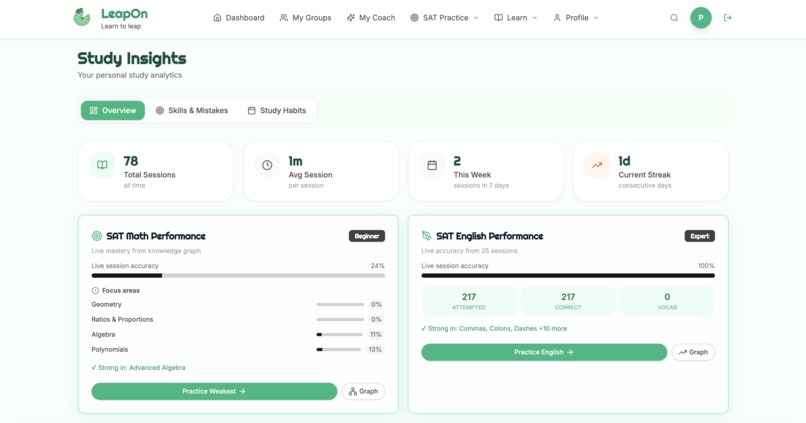Image resolution: width=806 pixels, height=423 pixels.
Task: Click the Expert badge
Action: pos(700,236)
